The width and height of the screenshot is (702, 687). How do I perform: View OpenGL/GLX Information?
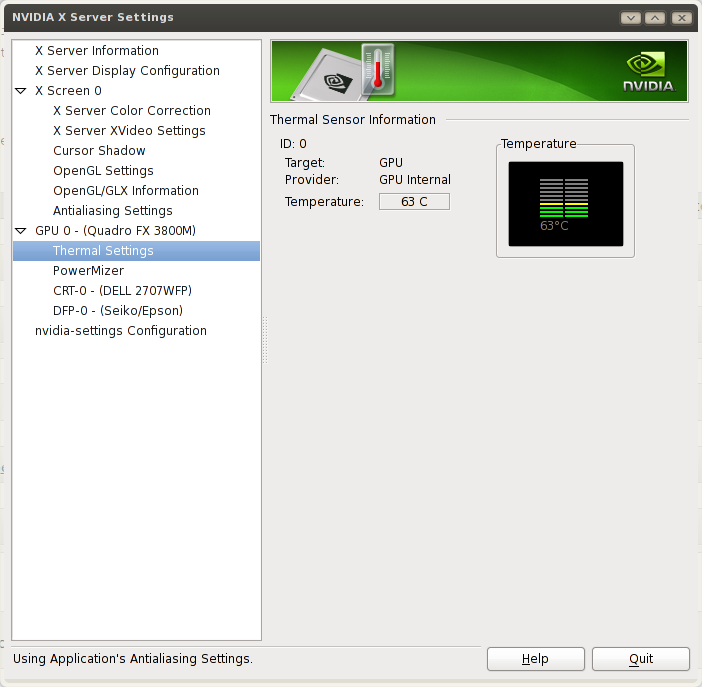pos(126,191)
